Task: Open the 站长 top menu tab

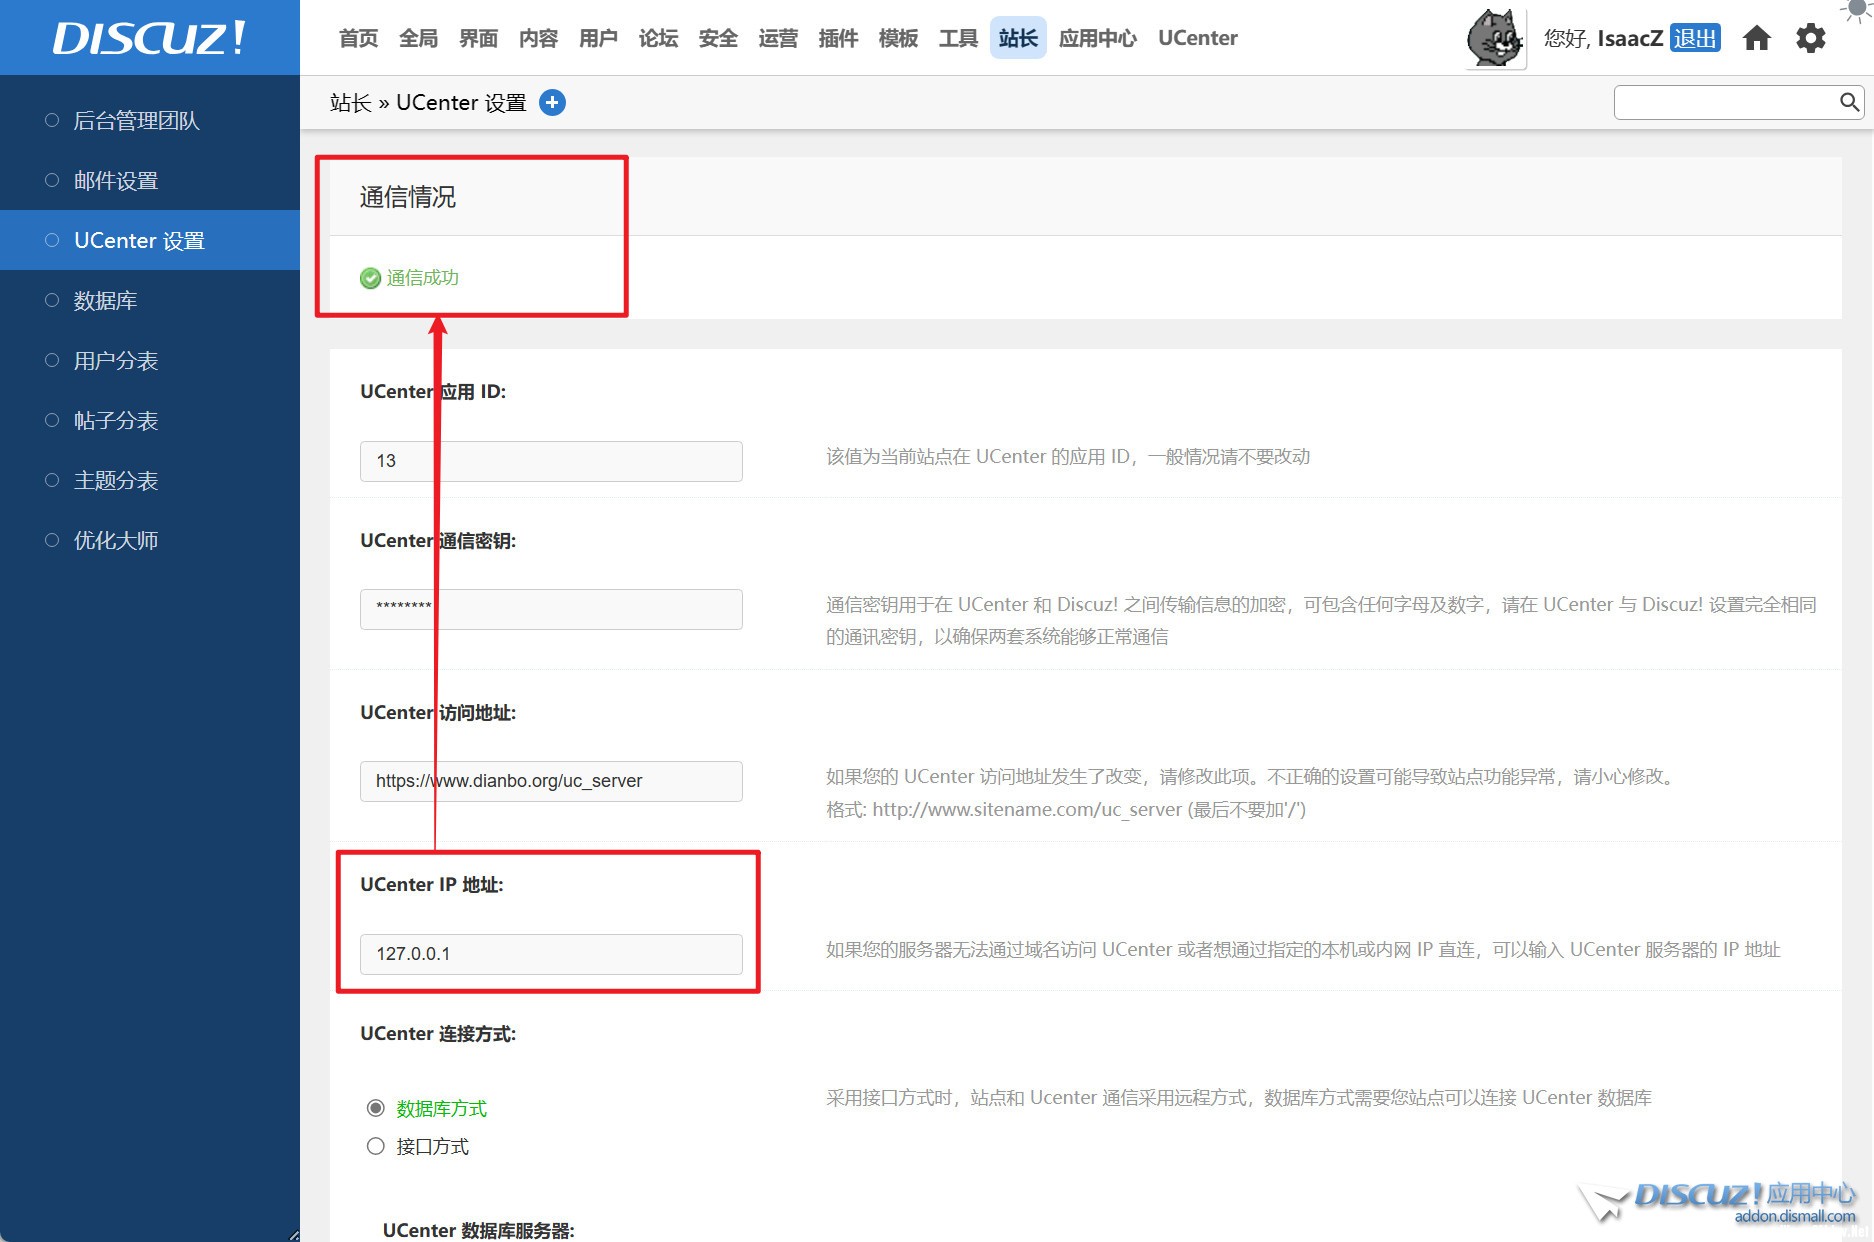Action: click(1017, 38)
